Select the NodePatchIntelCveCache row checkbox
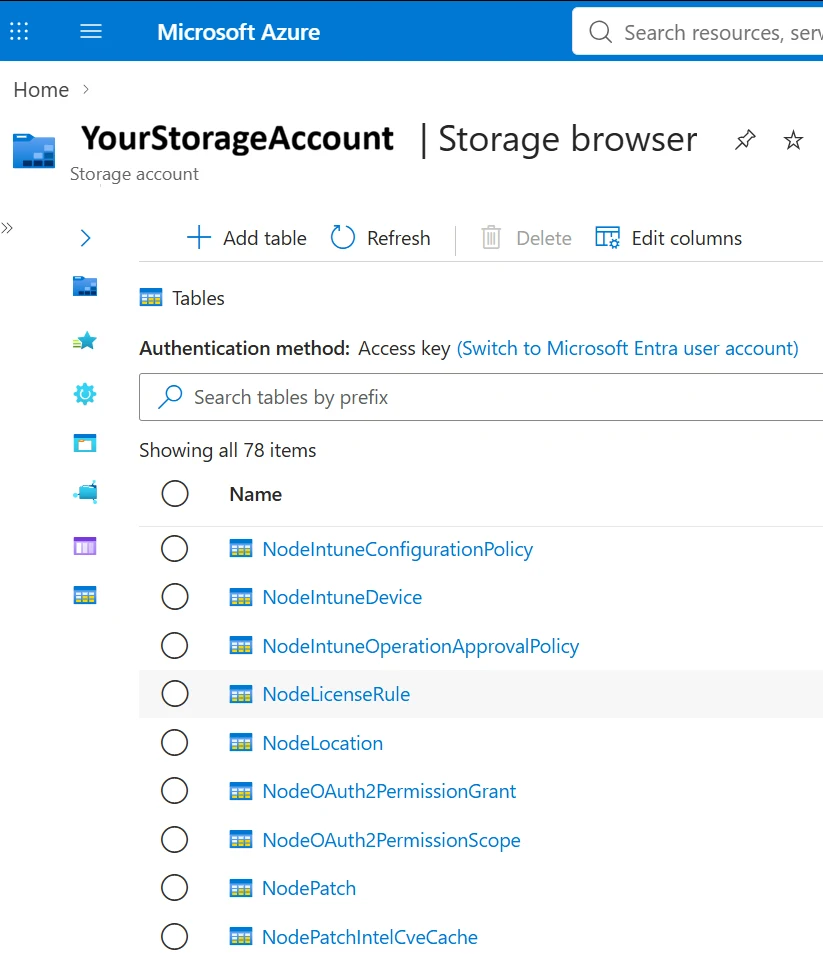This screenshot has height=961, width=823. pyautogui.click(x=175, y=936)
